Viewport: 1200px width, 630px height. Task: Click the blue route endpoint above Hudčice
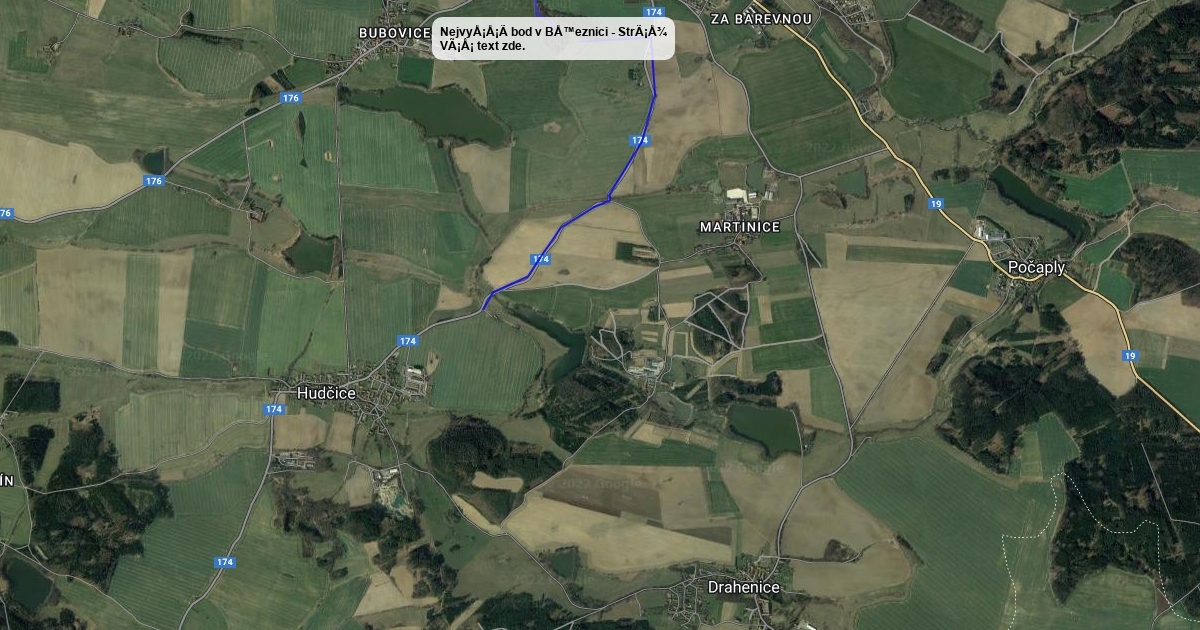(x=484, y=308)
